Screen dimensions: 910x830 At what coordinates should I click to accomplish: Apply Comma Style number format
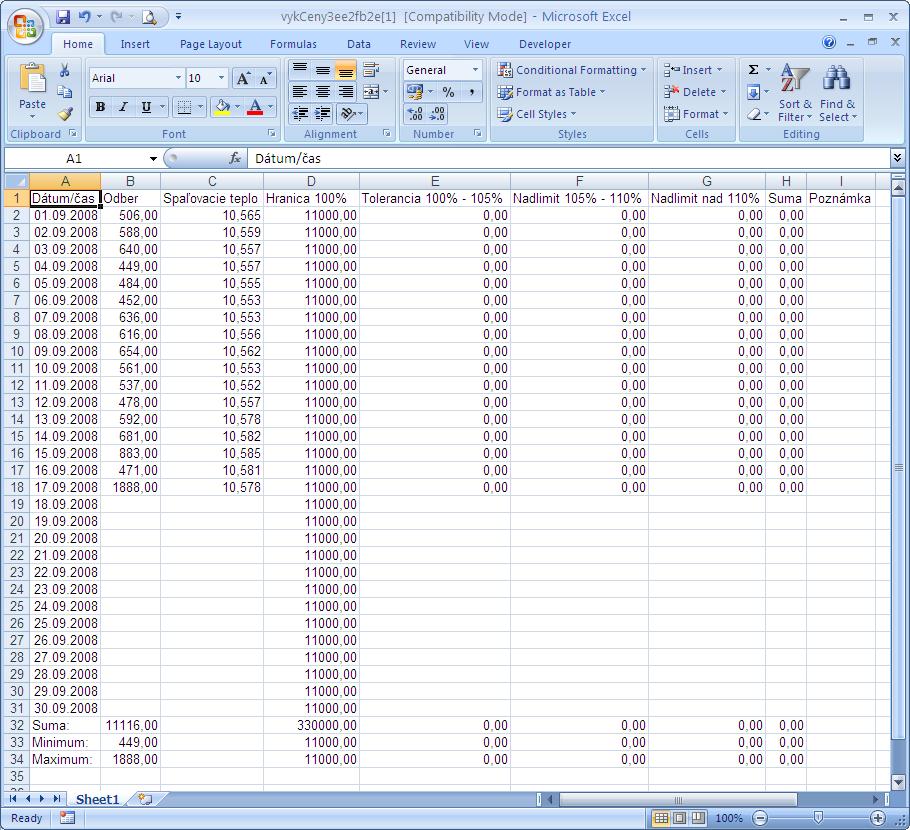472,92
